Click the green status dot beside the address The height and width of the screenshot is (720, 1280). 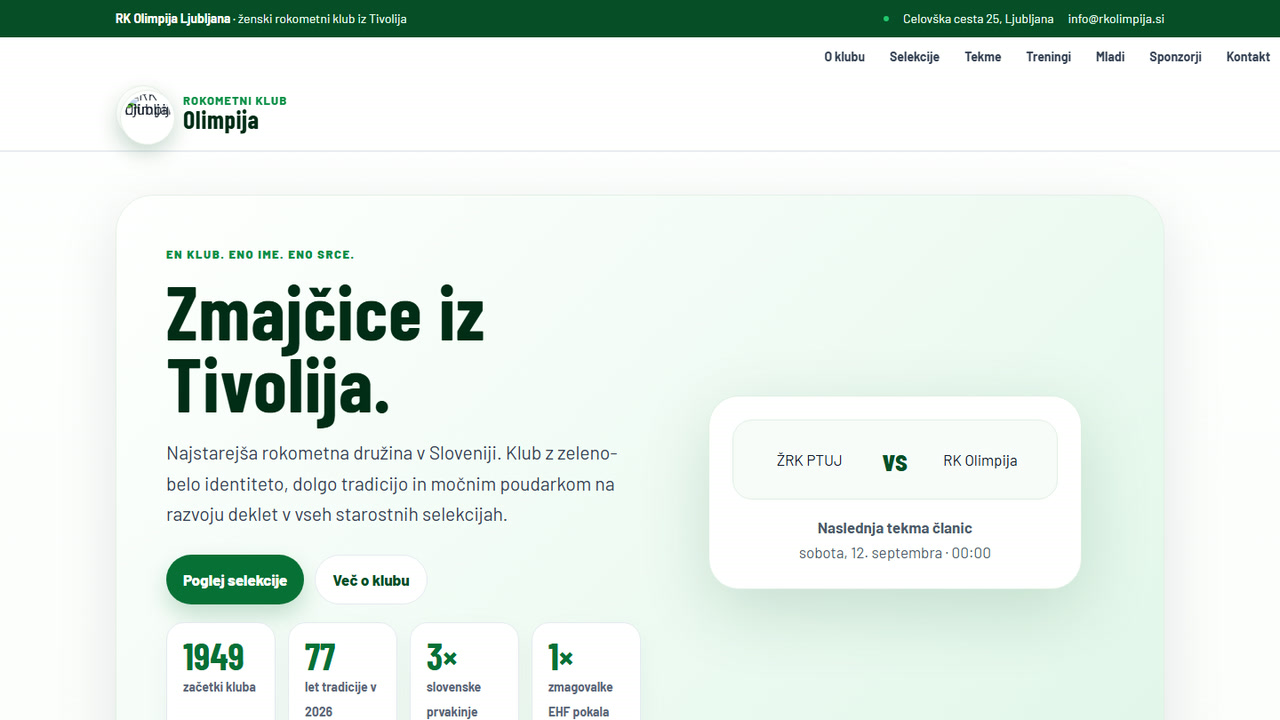pyautogui.click(x=886, y=19)
